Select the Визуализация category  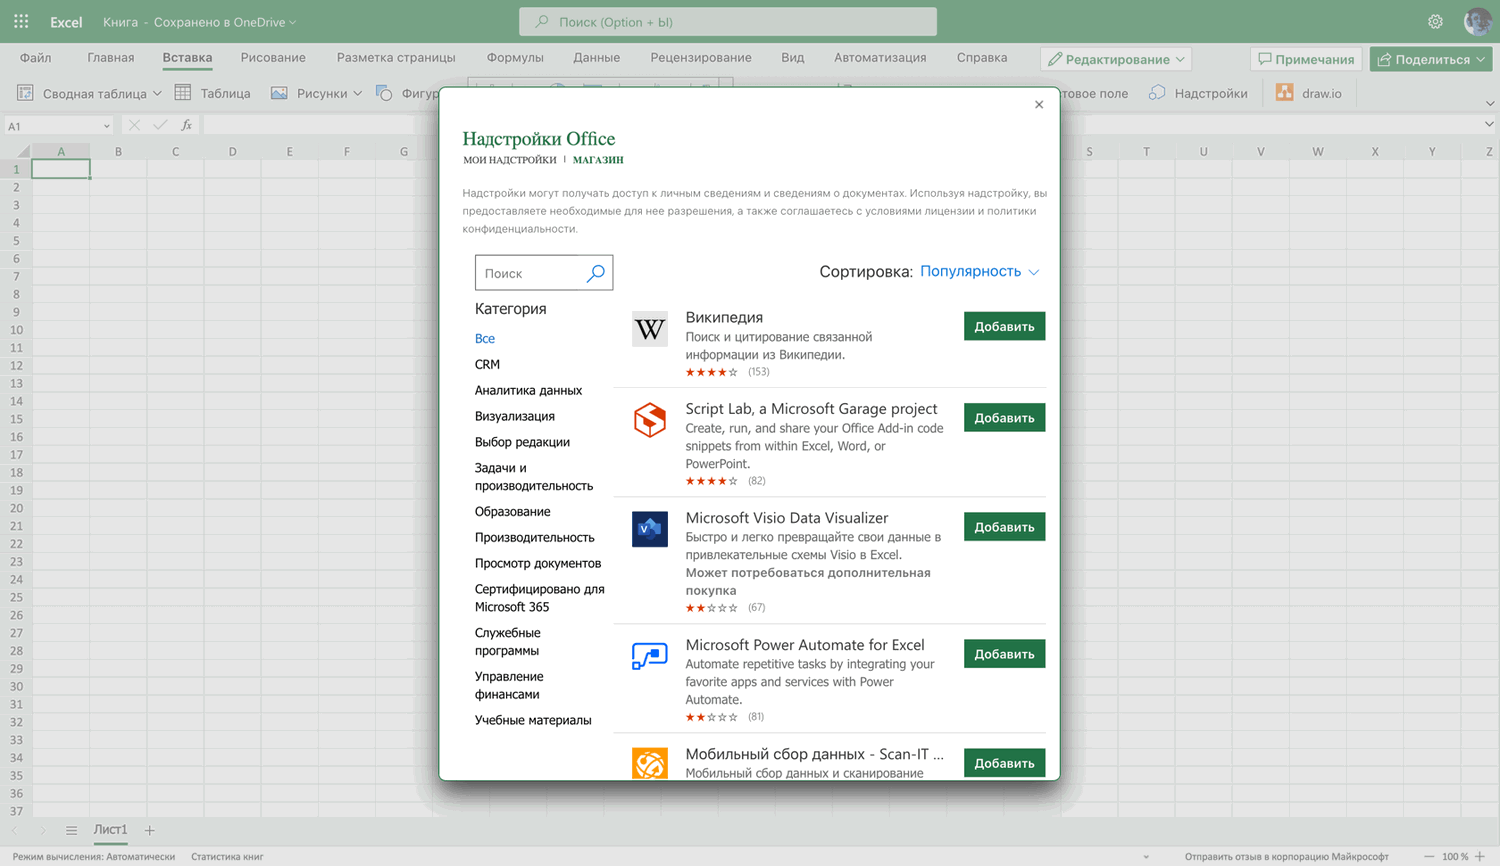(515, 416)
